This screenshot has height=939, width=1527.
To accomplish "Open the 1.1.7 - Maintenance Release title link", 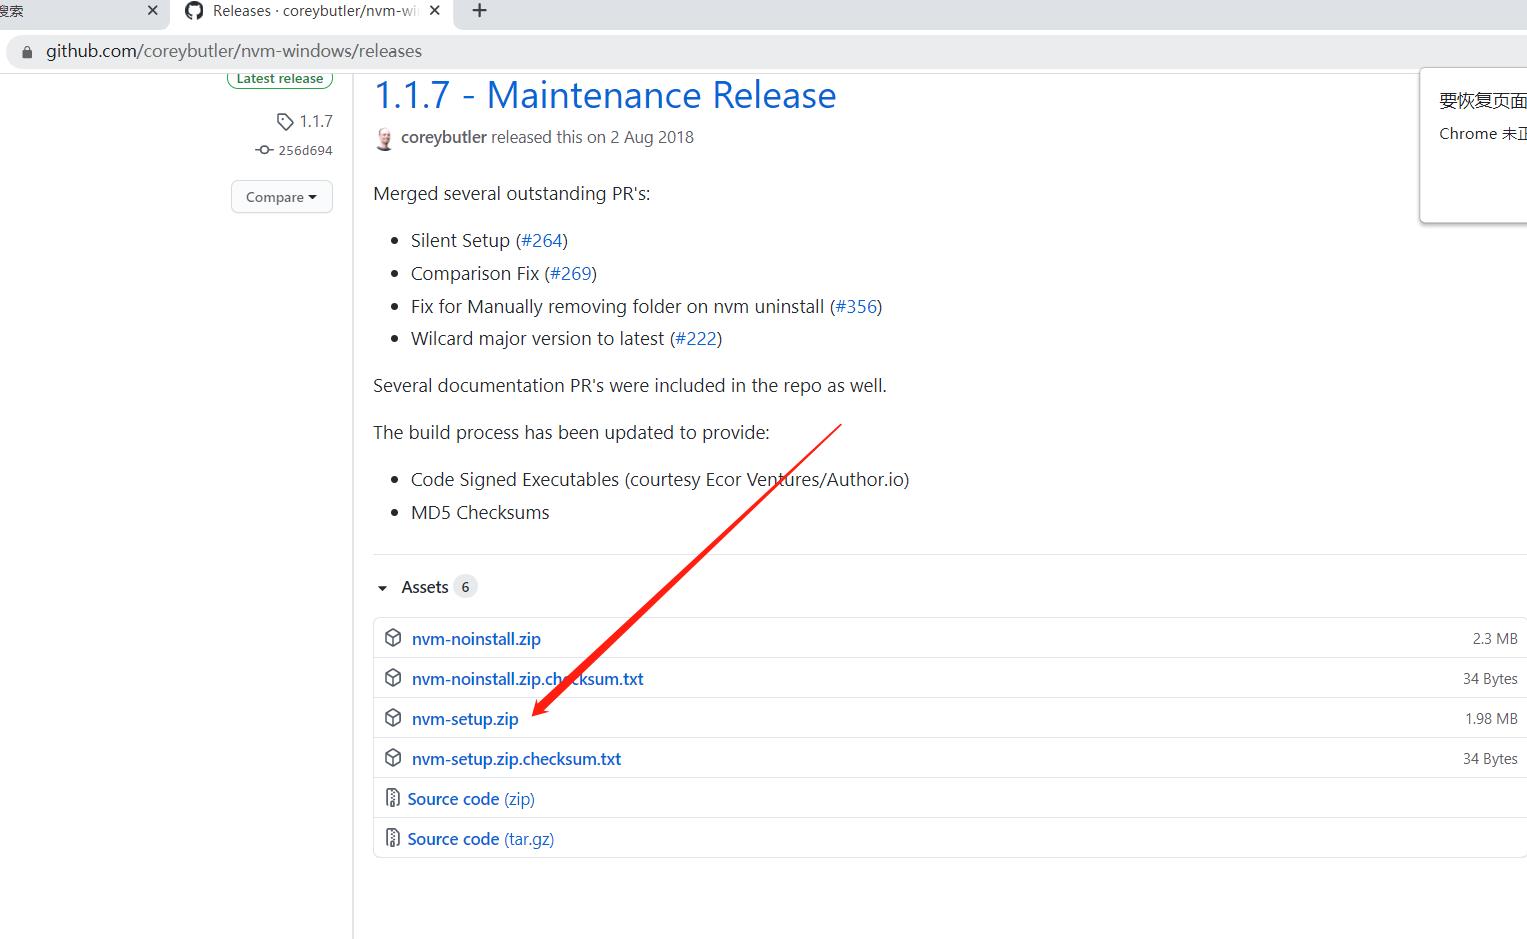I will click(605, 95).
